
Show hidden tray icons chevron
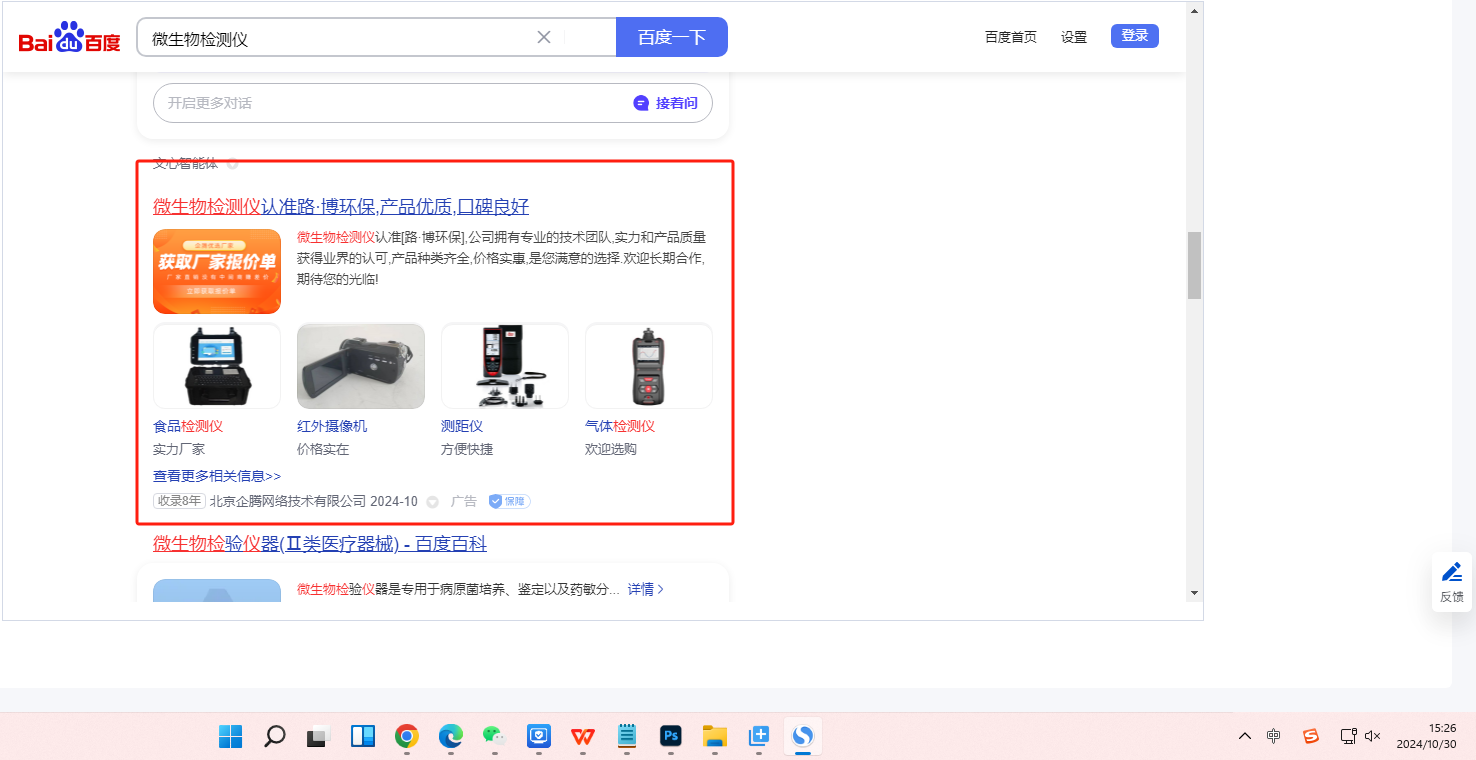[1245, 736]
